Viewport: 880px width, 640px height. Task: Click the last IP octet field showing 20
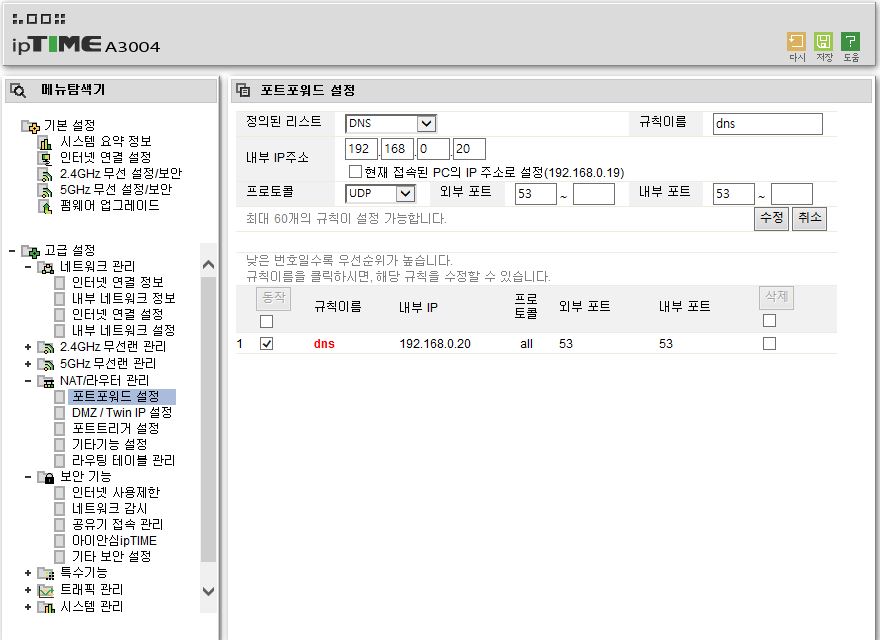point(469,149)
